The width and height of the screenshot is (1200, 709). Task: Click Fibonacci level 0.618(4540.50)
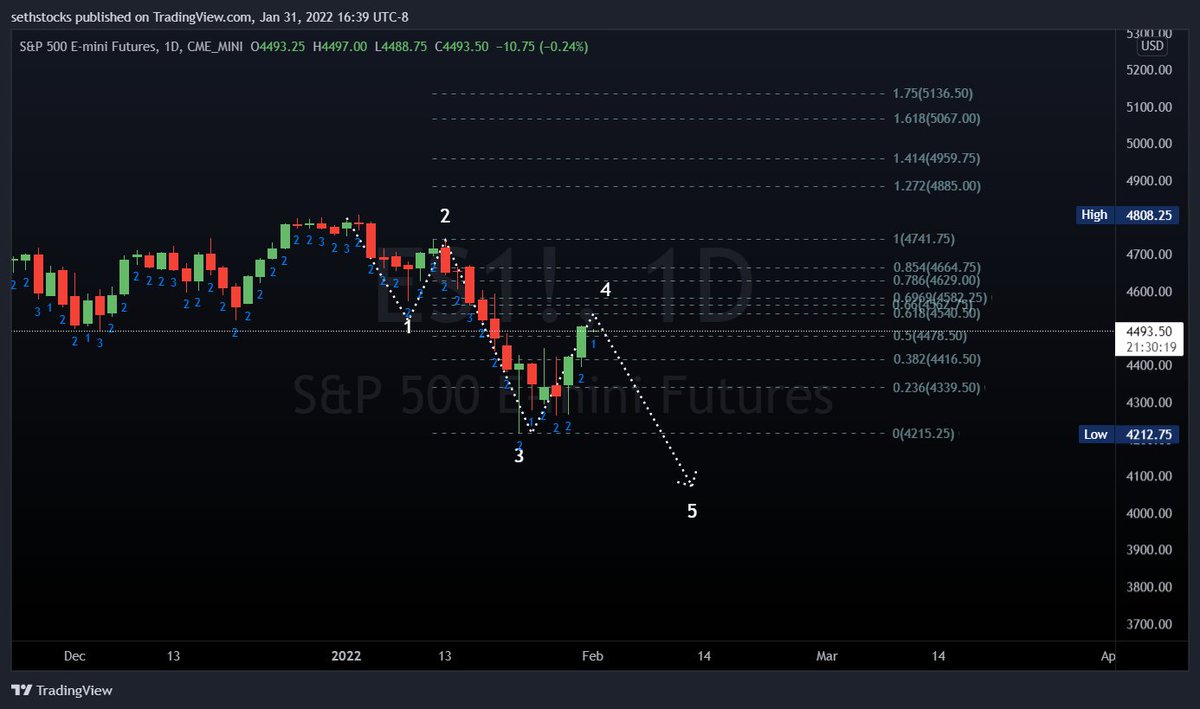click(x=936, y=313)
